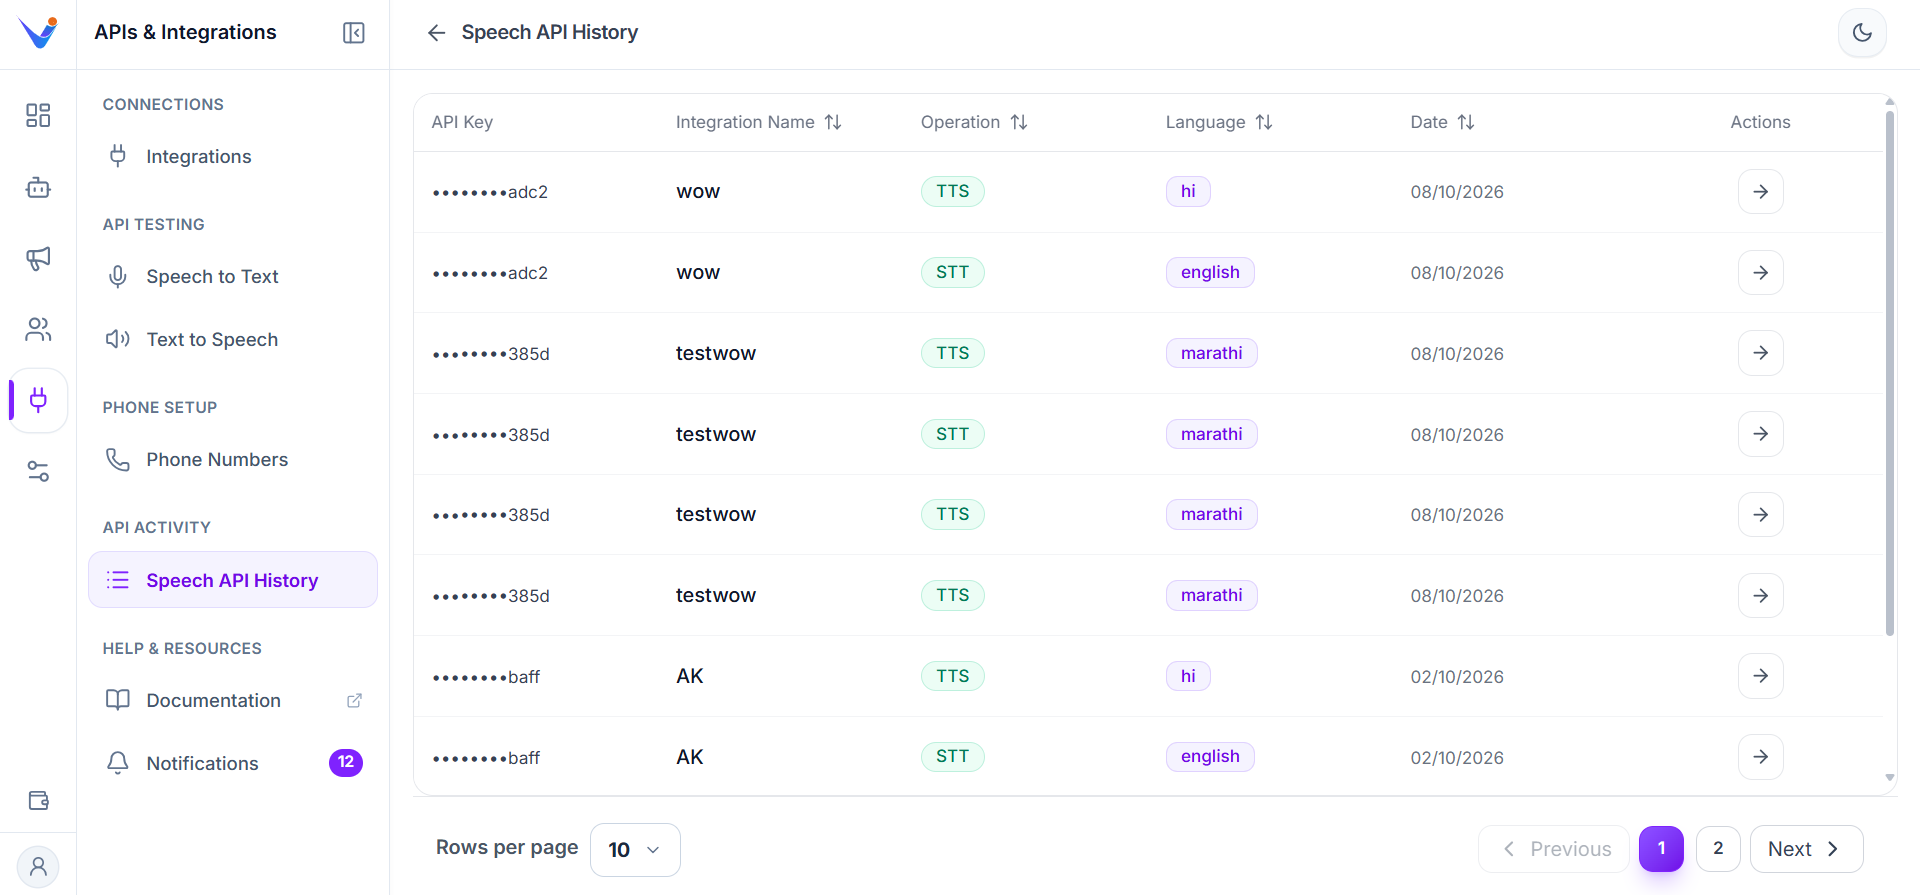Screen dimensions: 1920x895
Task: Open the sliders settings icon in the rail
Action: (x=38, y=472)
